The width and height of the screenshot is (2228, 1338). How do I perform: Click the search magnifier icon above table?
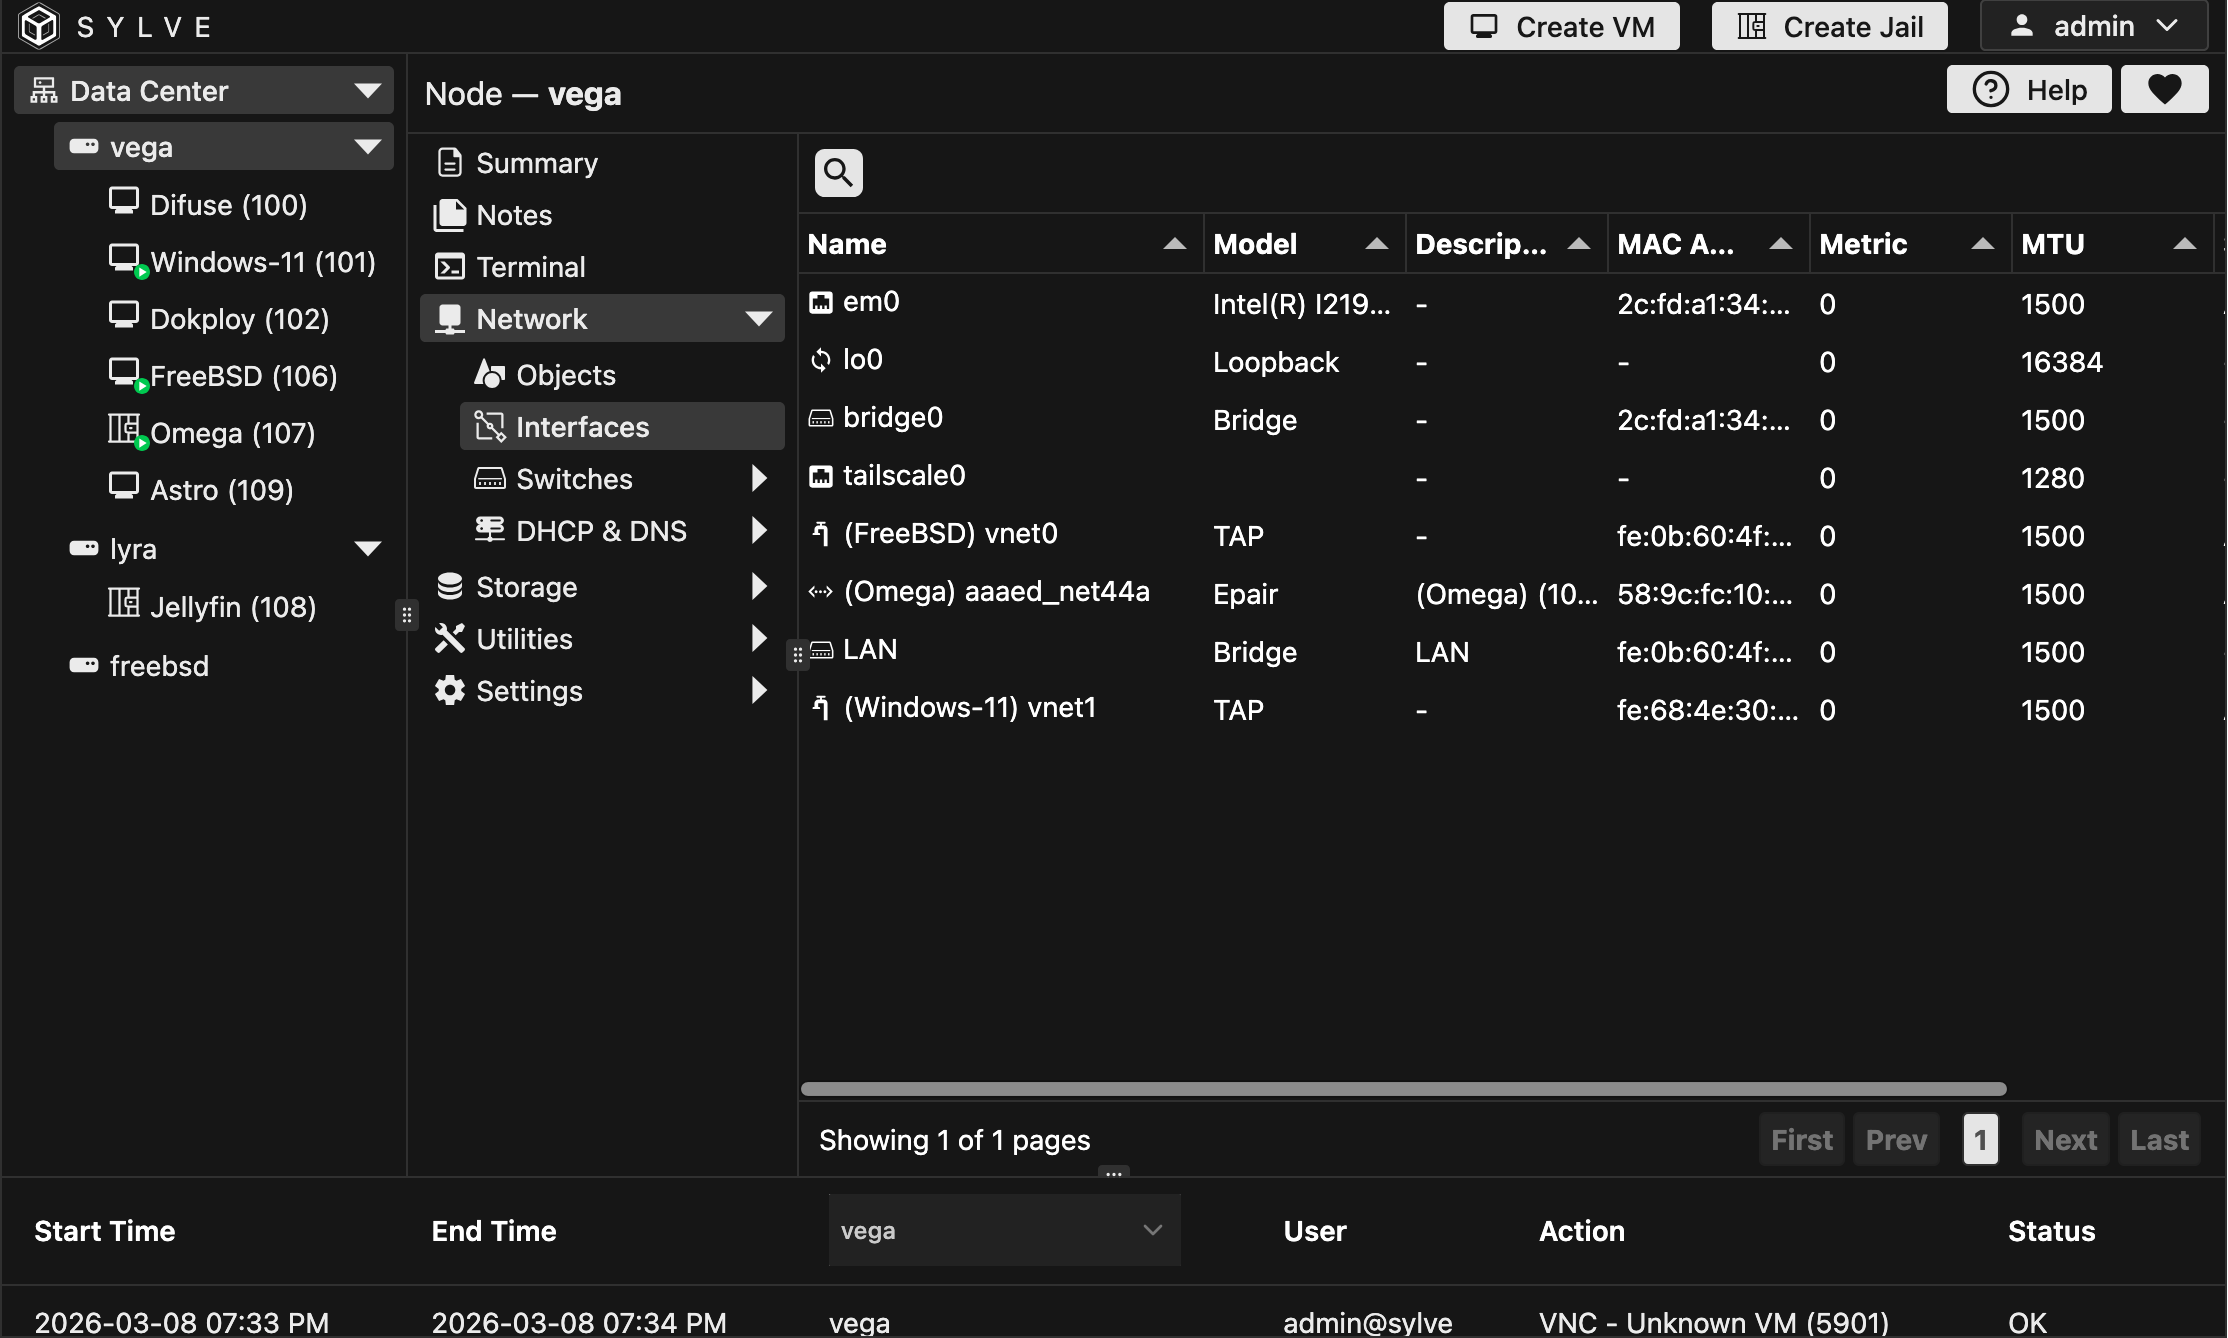[838, 173]
